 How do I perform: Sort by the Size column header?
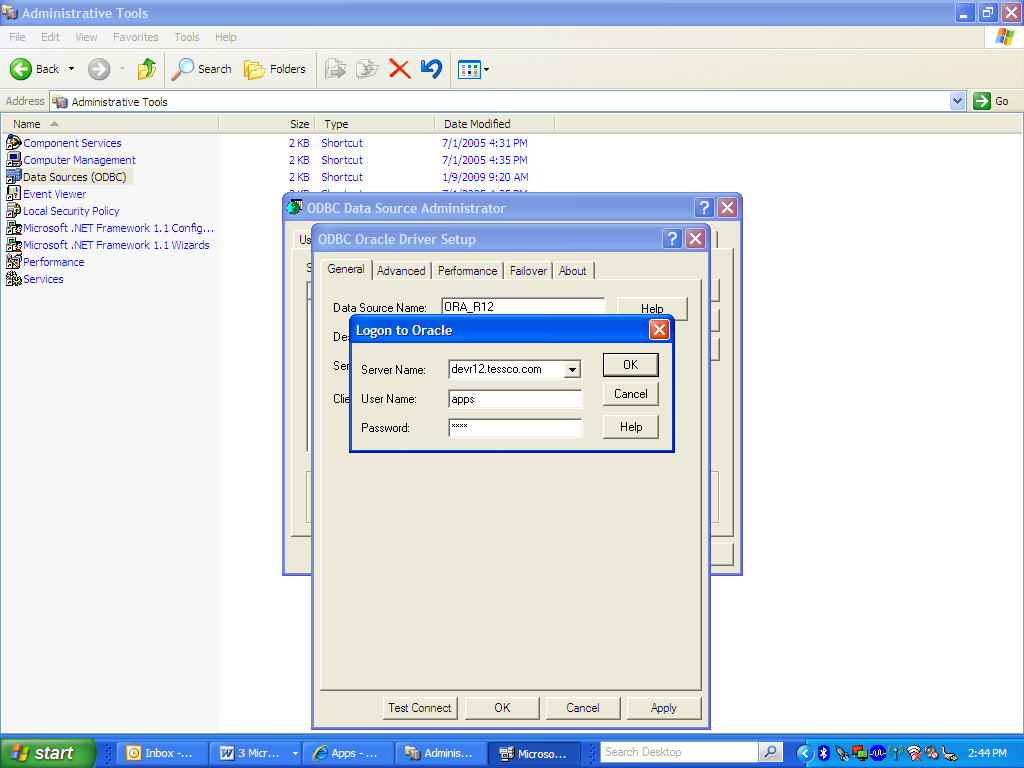coord(267,124)
